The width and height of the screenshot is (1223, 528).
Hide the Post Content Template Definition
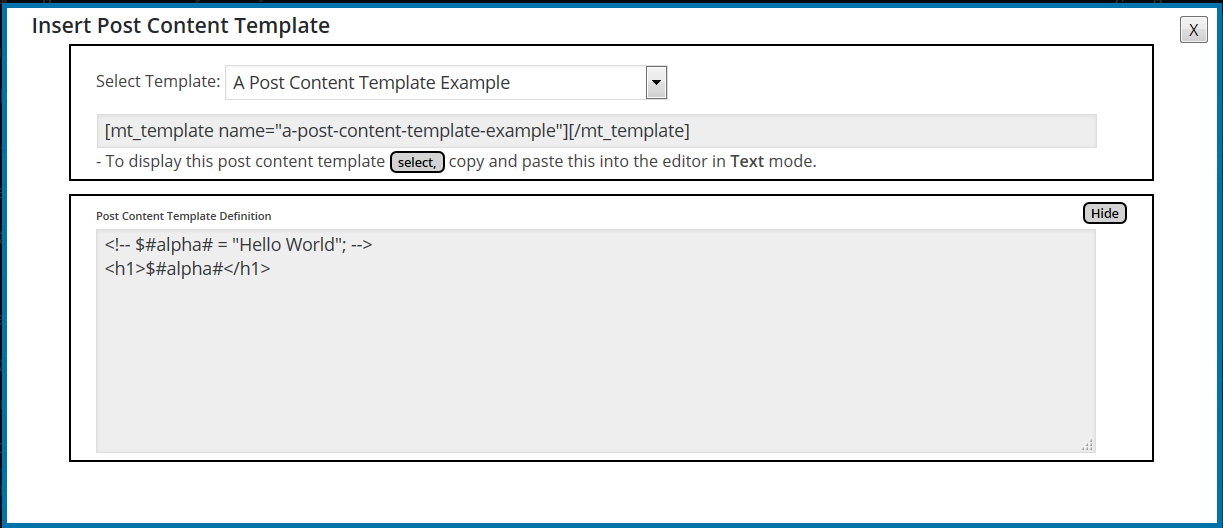1104,213
